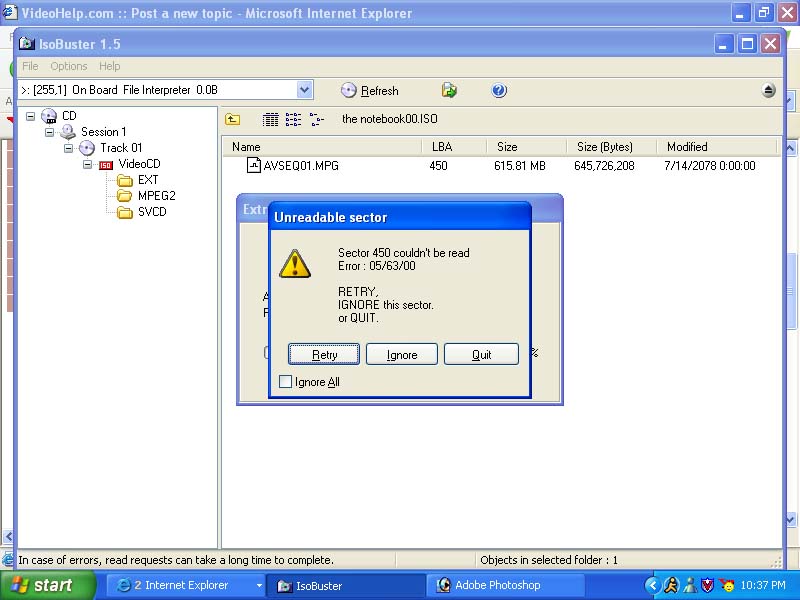Select the red ISO VideoCD icon

coord(106,165)
